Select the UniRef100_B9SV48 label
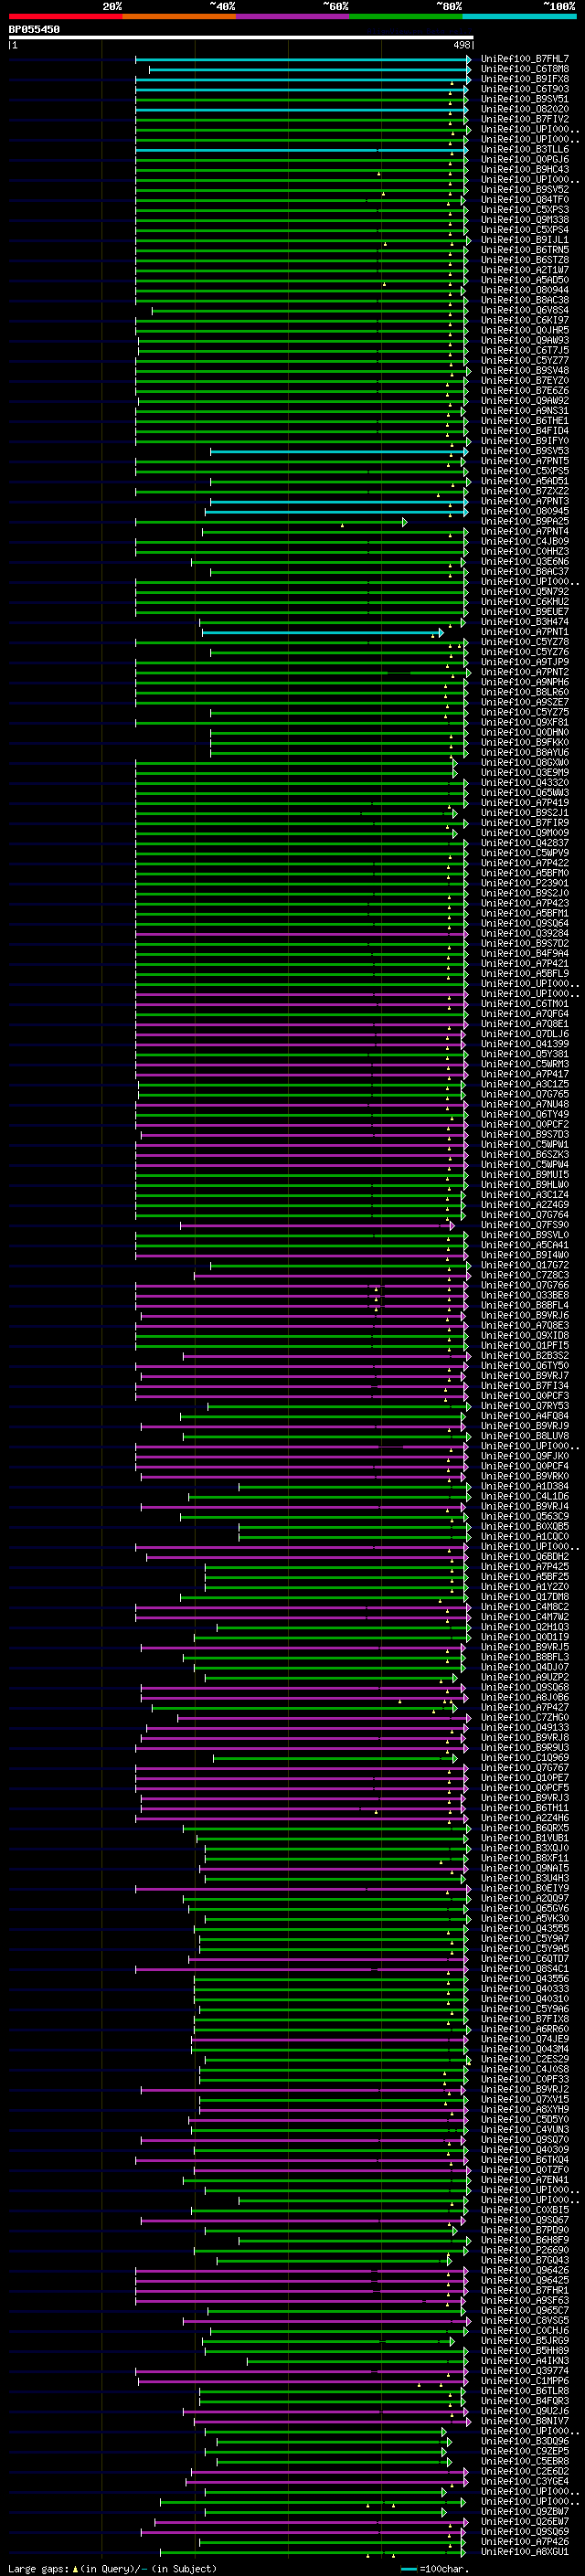The image size is (585, 2576). point(524,370)
